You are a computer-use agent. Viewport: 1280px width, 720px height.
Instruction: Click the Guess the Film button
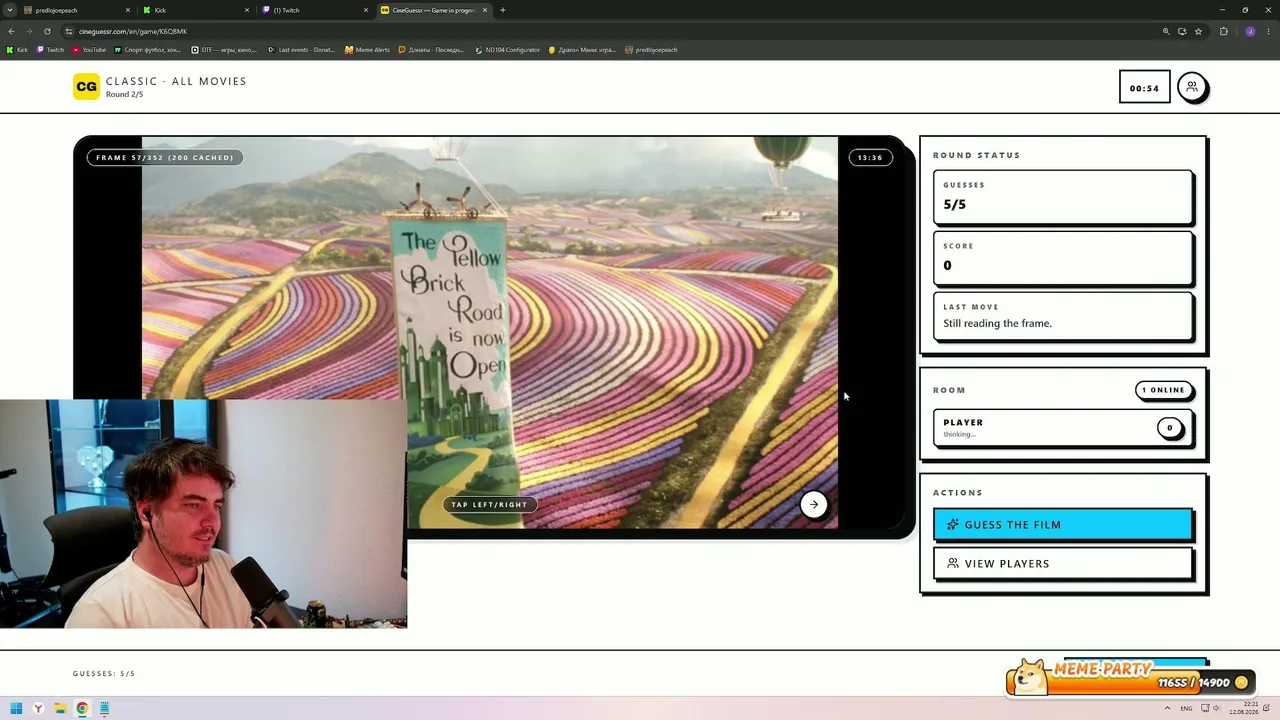(1062, 524)
